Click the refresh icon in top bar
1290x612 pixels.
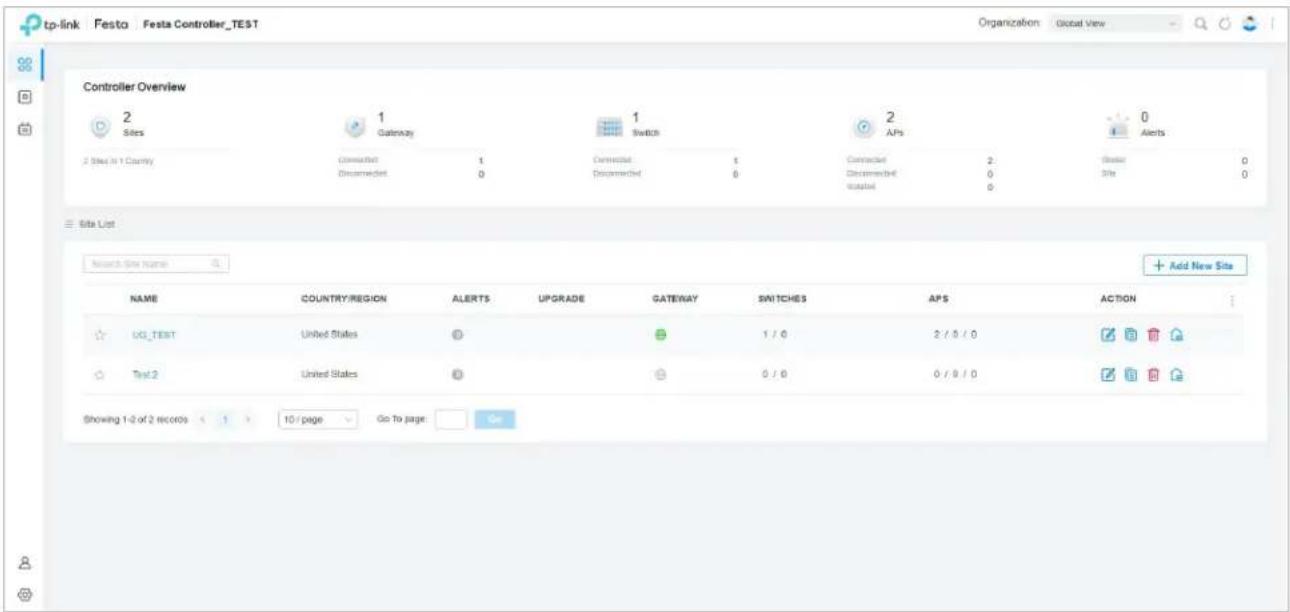pyautogui.click(x=1226, y=23)
